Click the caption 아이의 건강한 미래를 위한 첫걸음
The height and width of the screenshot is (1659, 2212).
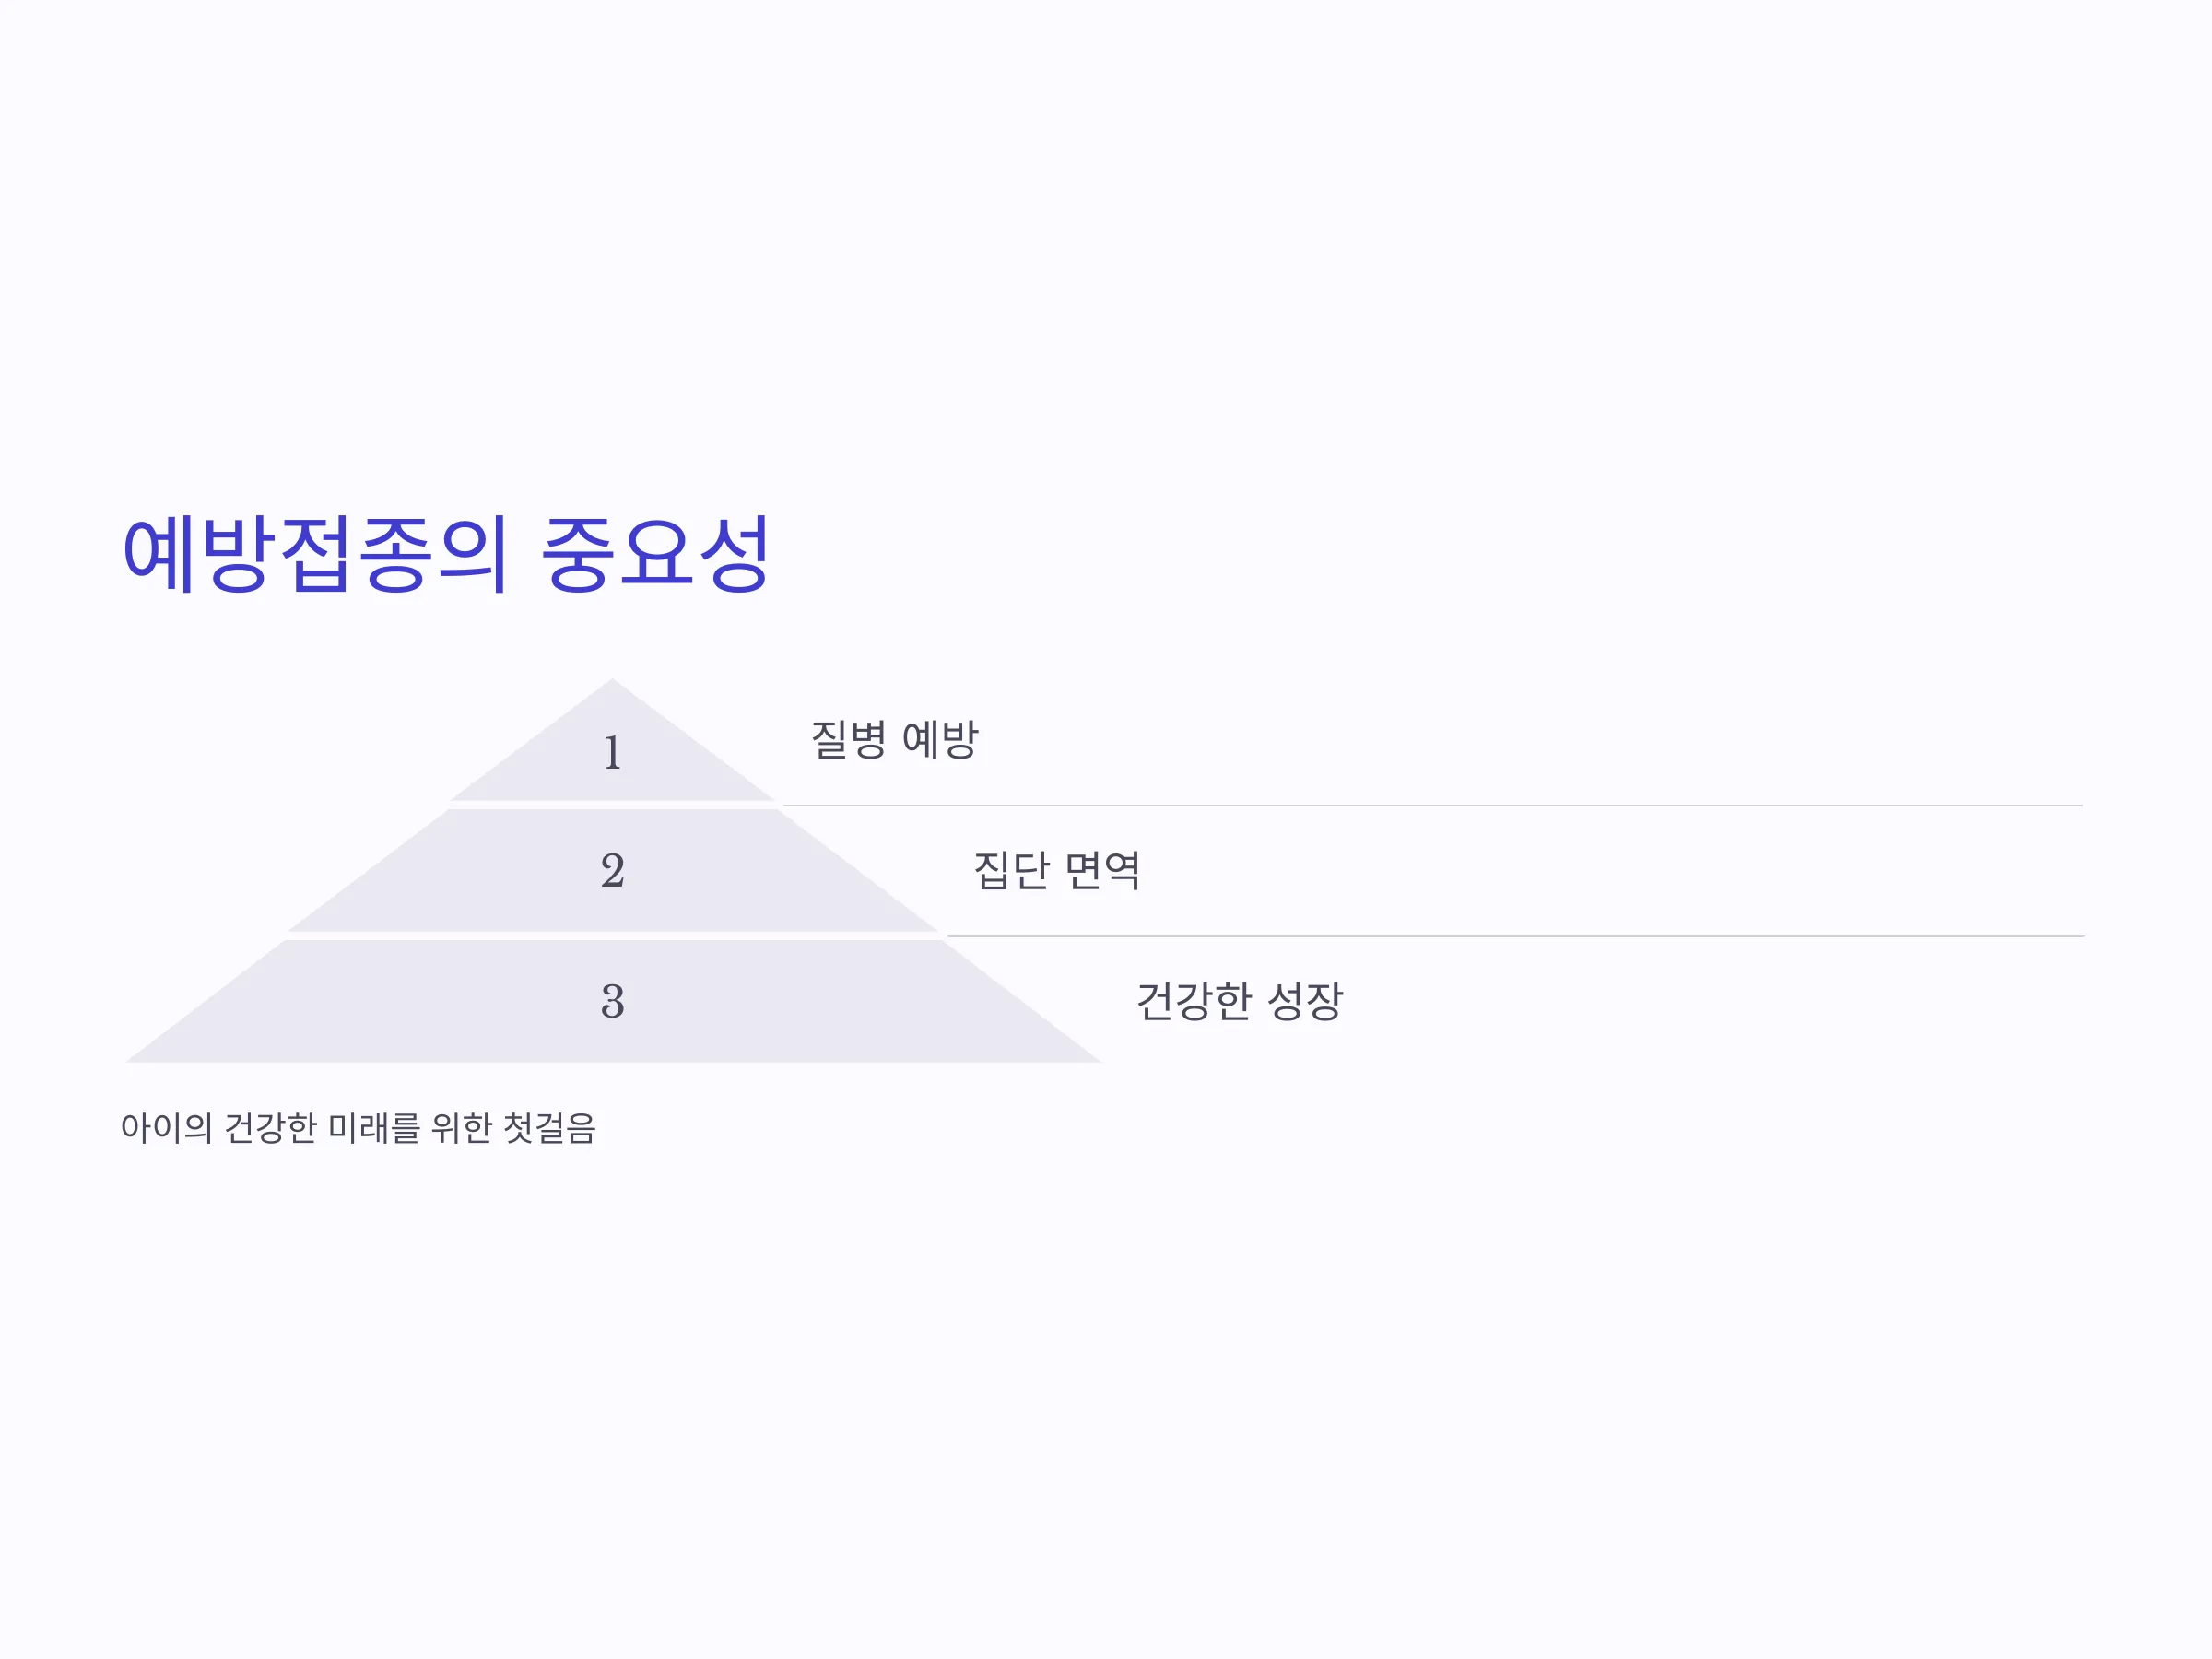coord(358,1128)
